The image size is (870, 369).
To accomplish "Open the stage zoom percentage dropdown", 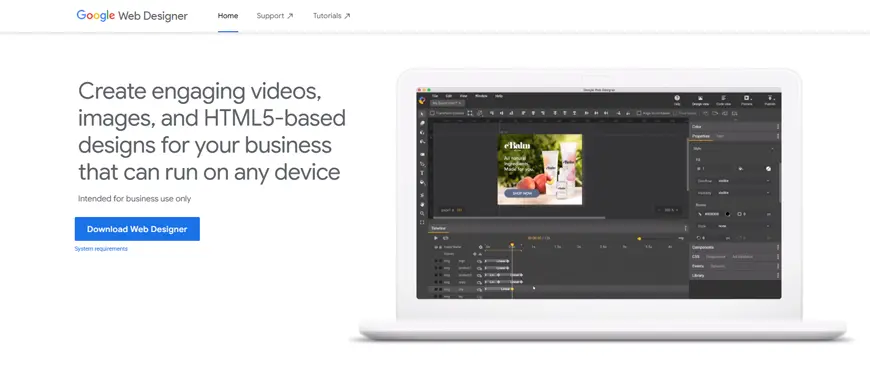I will [x=669, y=210].
